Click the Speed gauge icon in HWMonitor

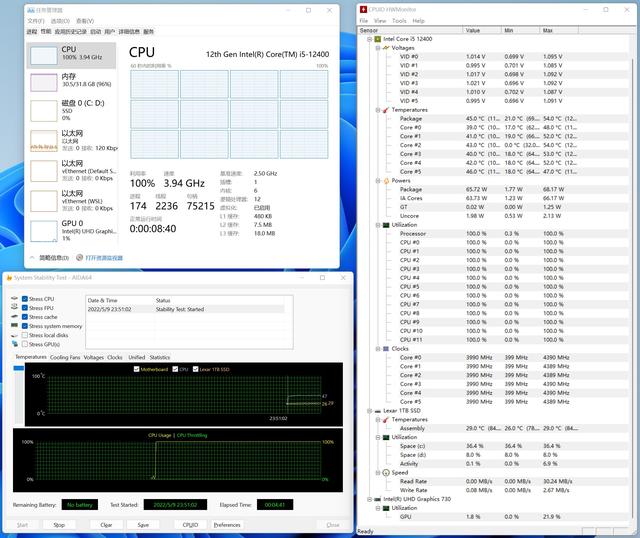[386, 473]
